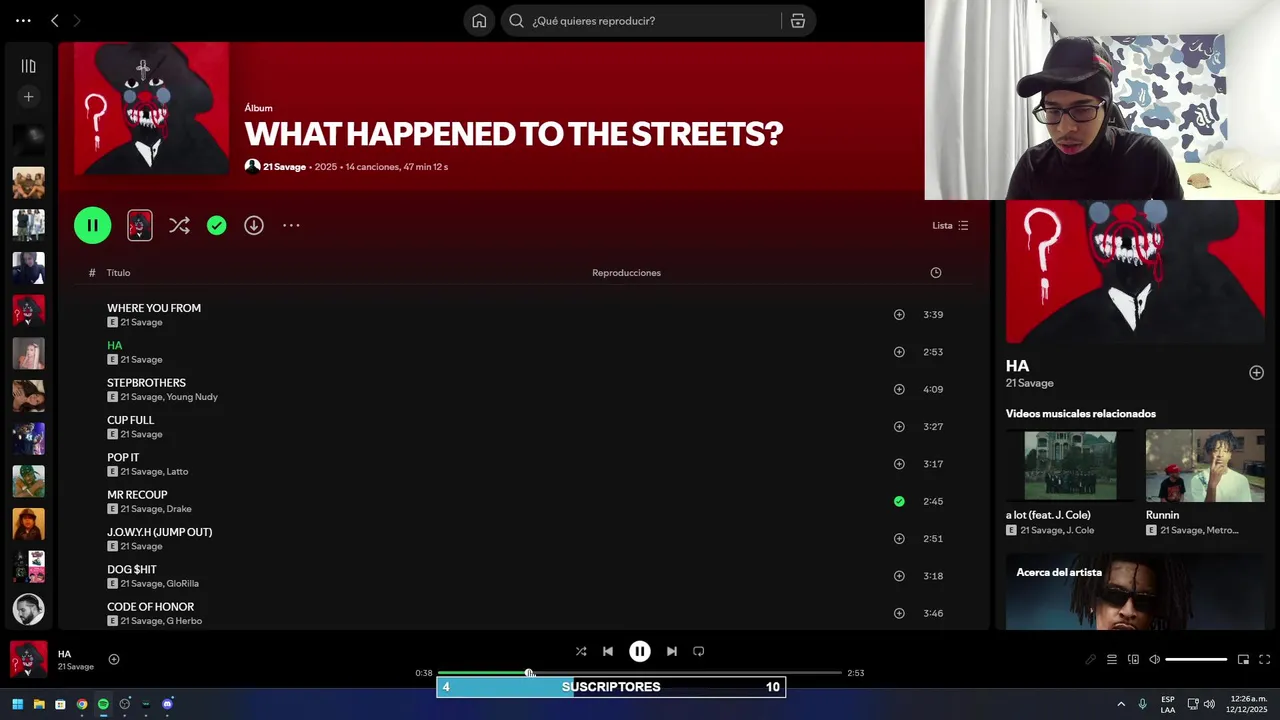Open the artist link GloRilla

[x=182, y=584]
